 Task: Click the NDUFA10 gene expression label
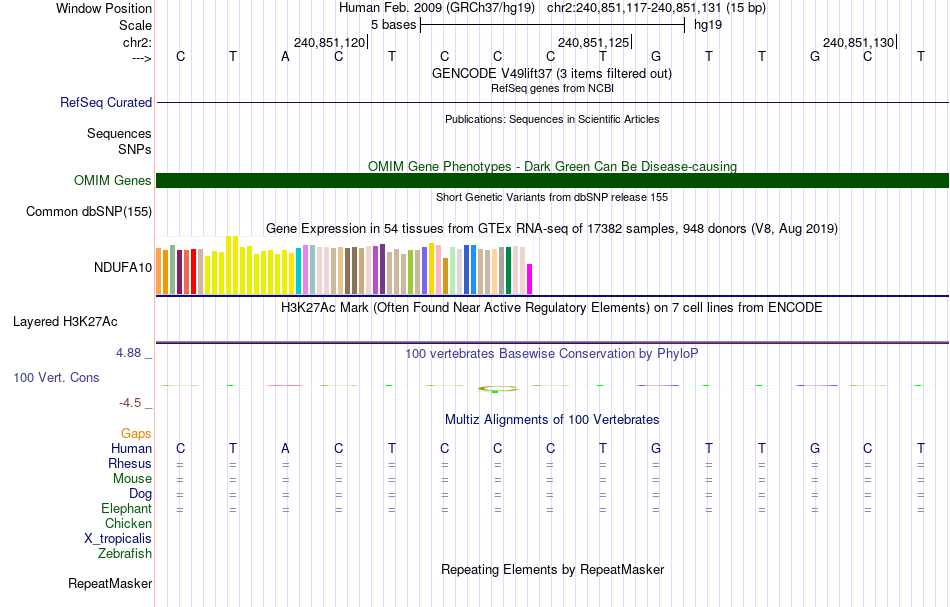pyautogui.click(x=123, y=267)
